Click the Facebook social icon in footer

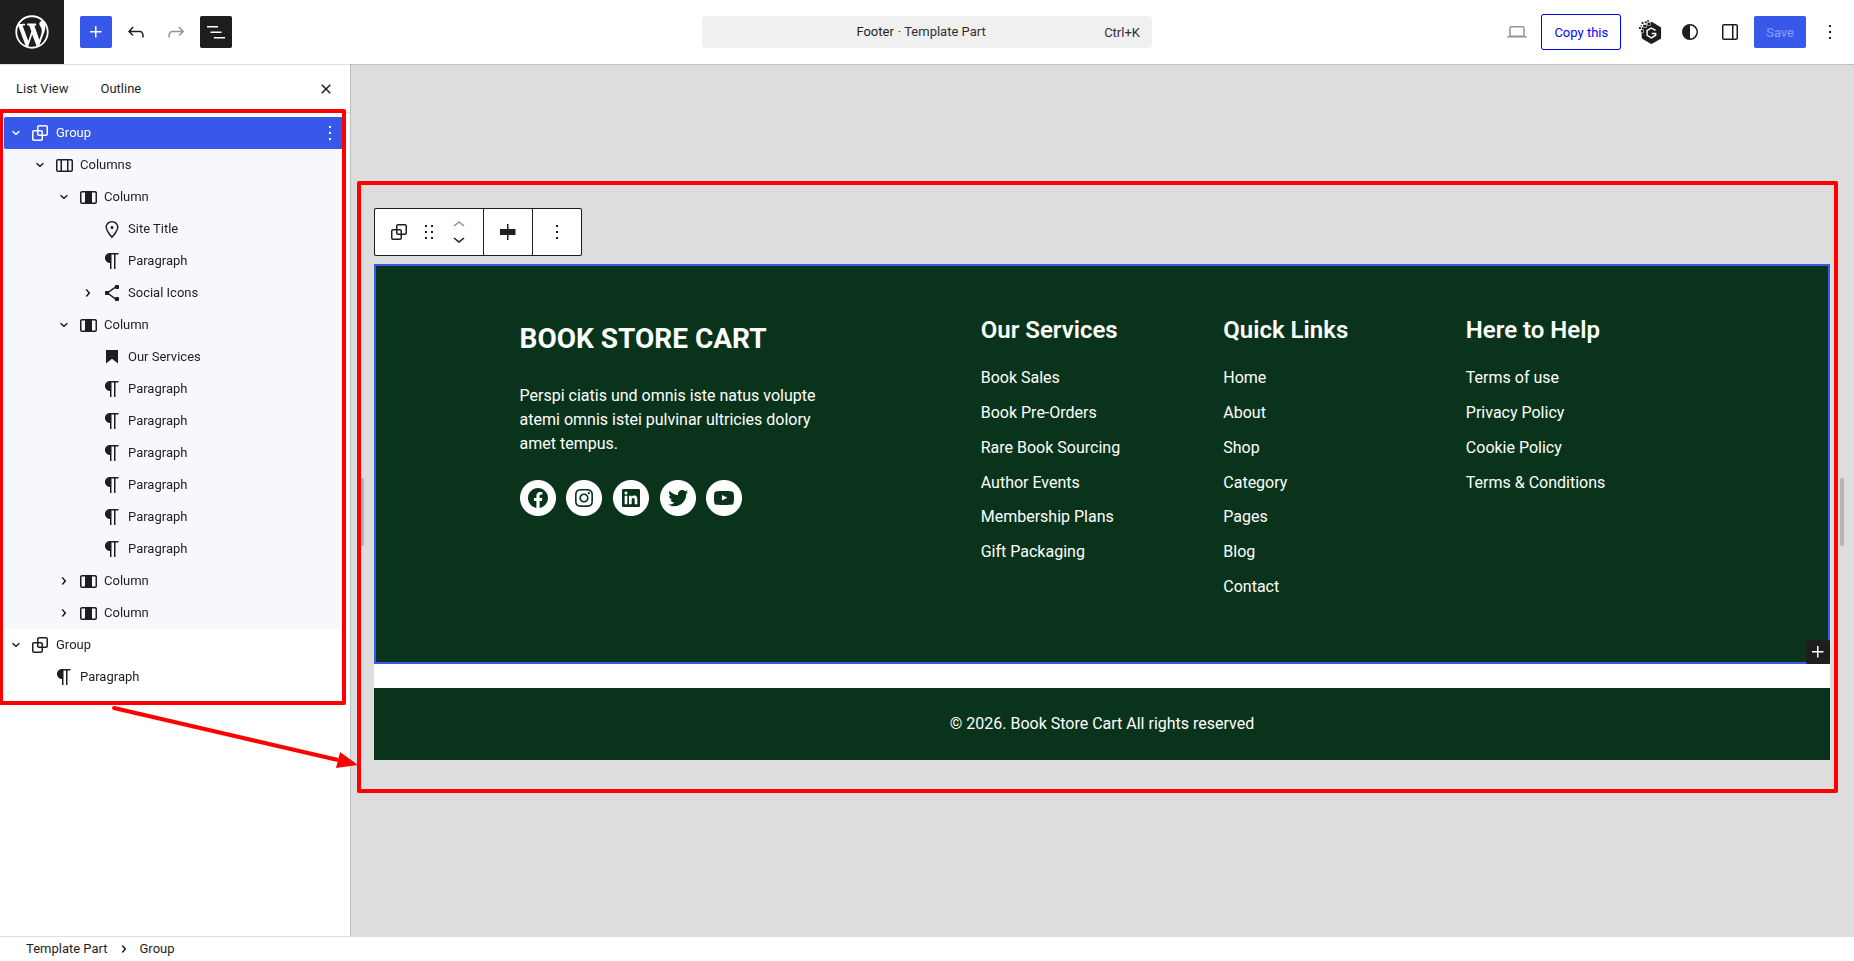point(538,498)
